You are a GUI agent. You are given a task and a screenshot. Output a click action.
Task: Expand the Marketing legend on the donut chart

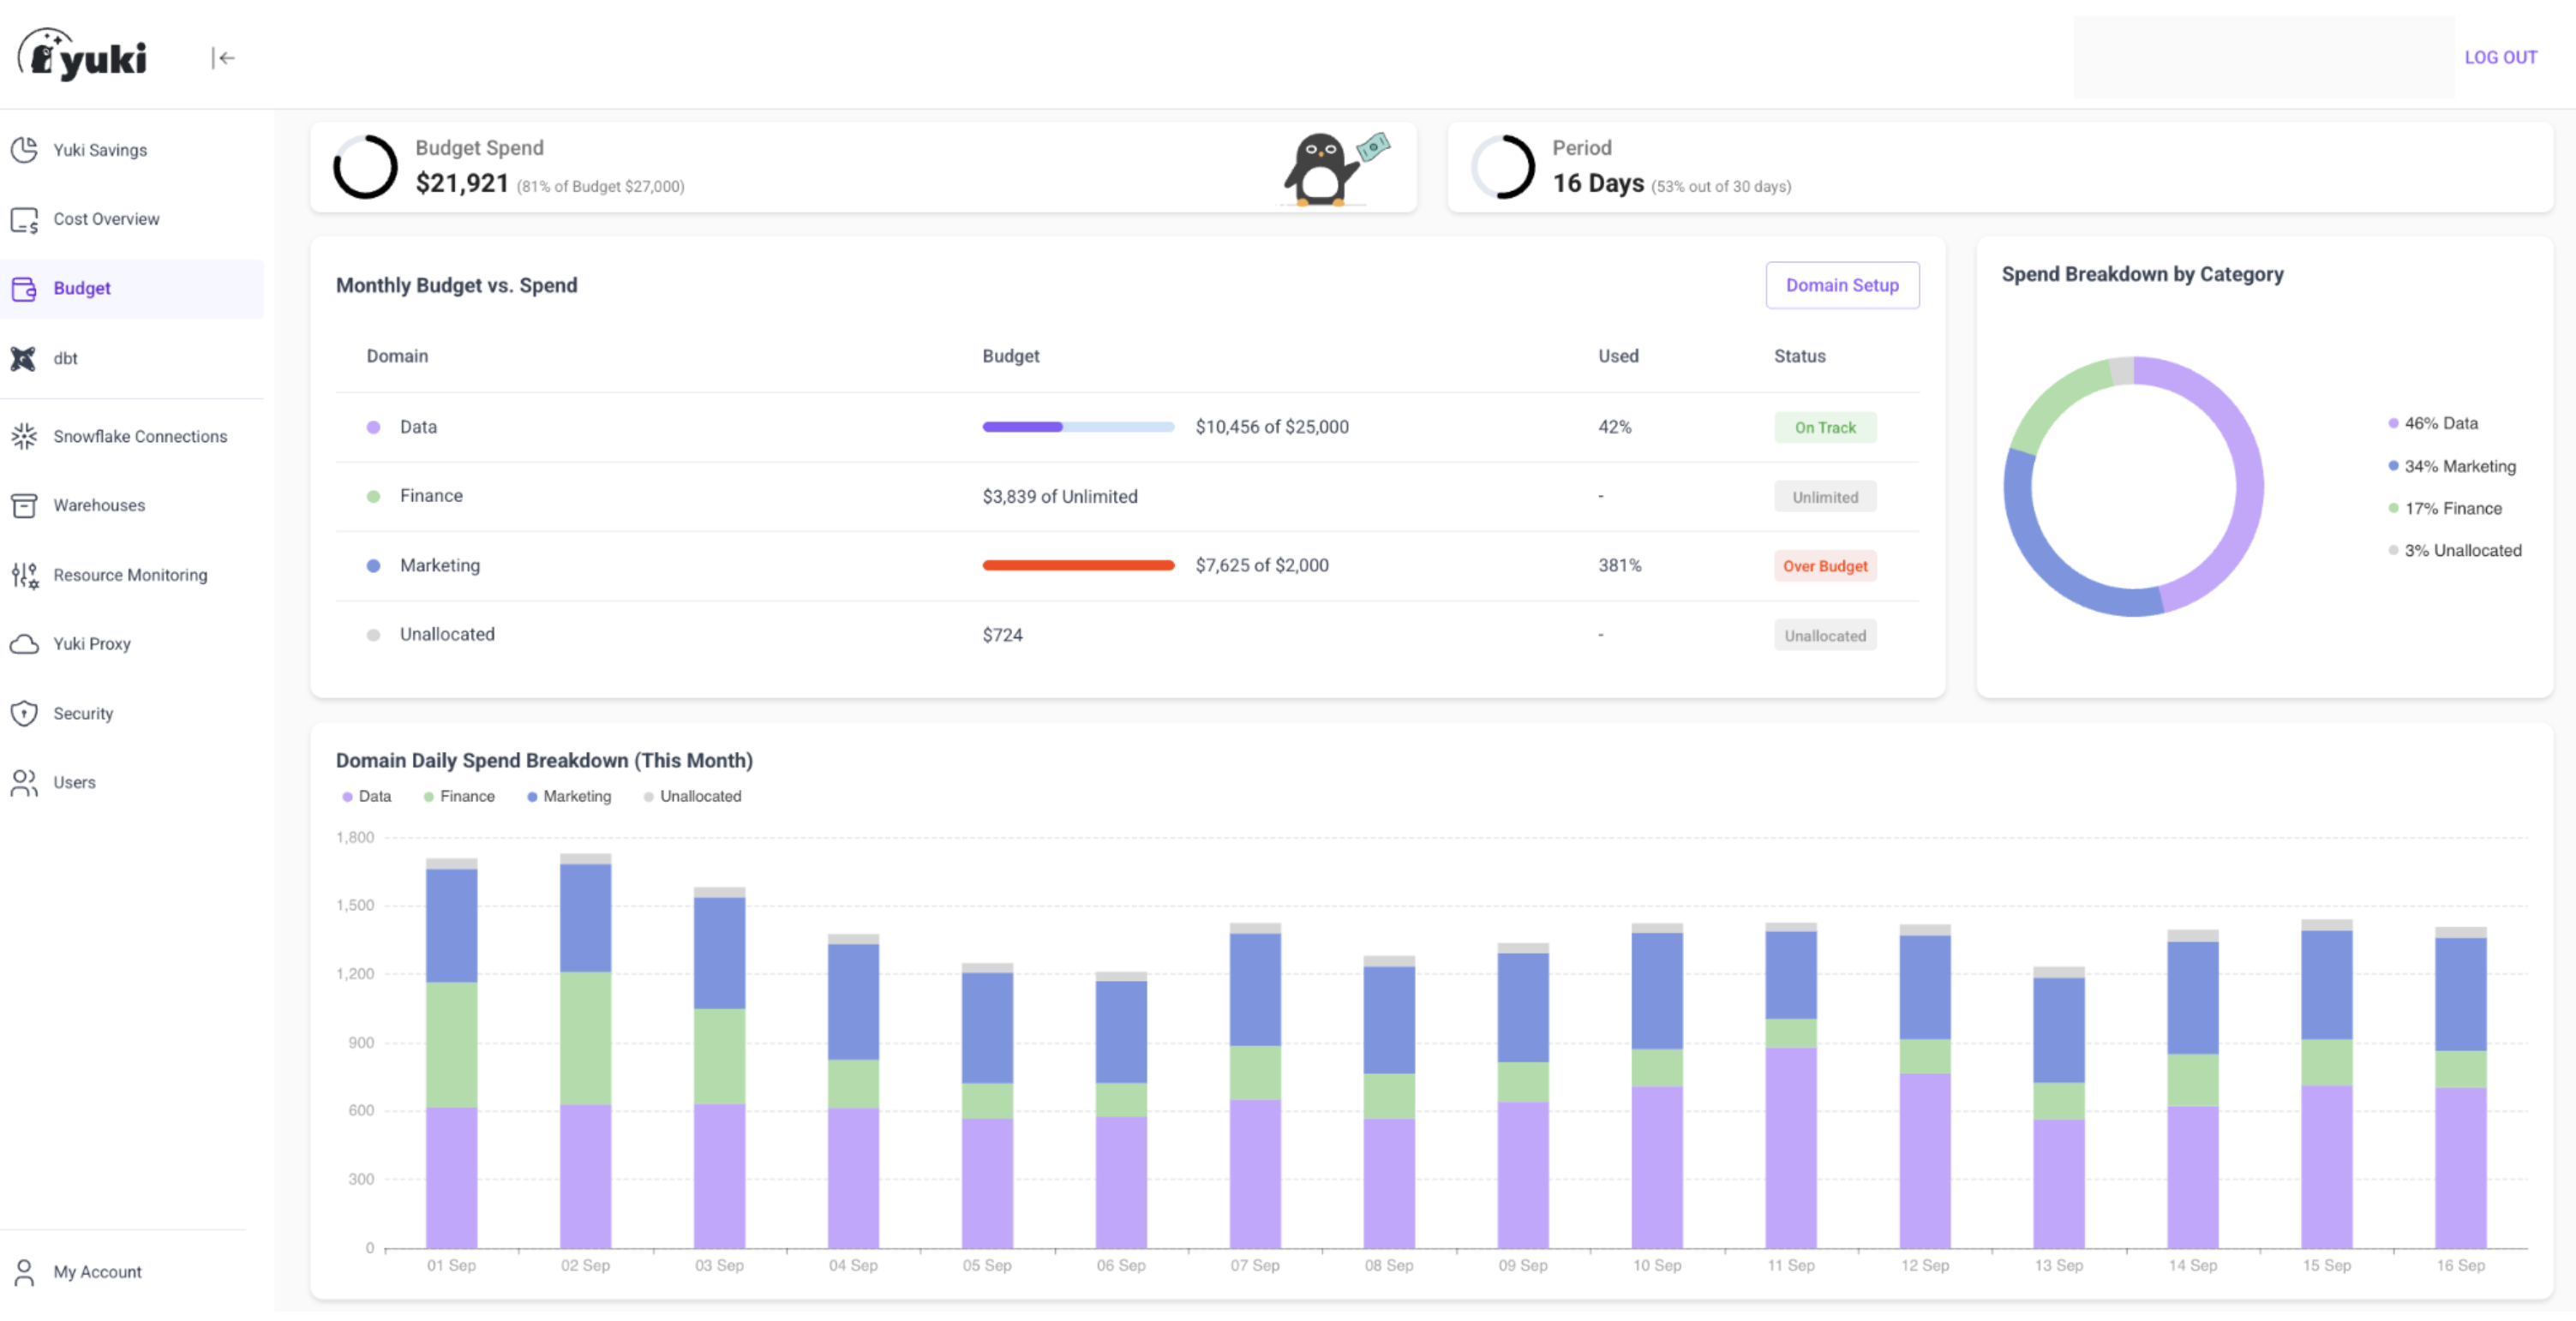(2459, 466)
